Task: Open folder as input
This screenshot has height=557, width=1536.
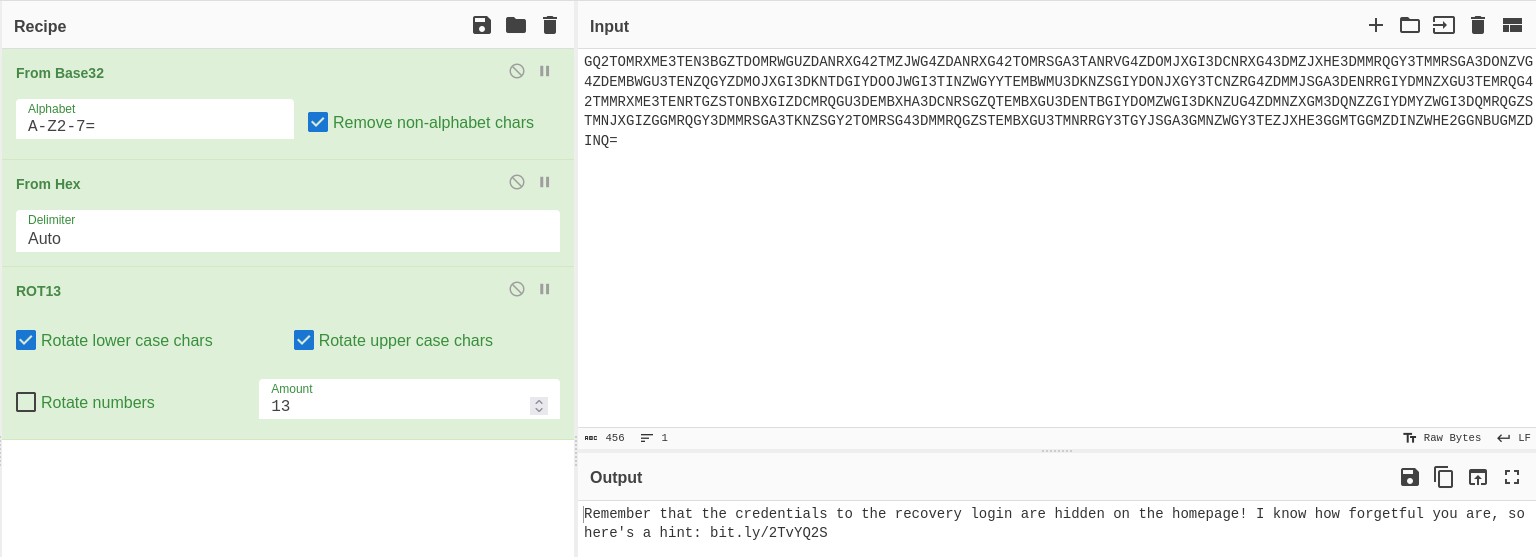Action: click(1410, 25)
